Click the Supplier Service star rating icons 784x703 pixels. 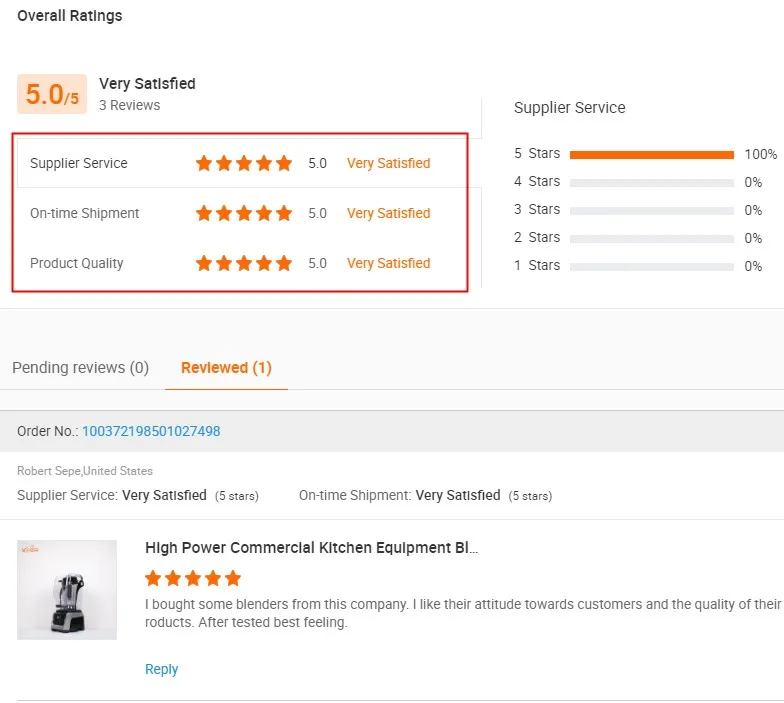[x=244, y=163]
